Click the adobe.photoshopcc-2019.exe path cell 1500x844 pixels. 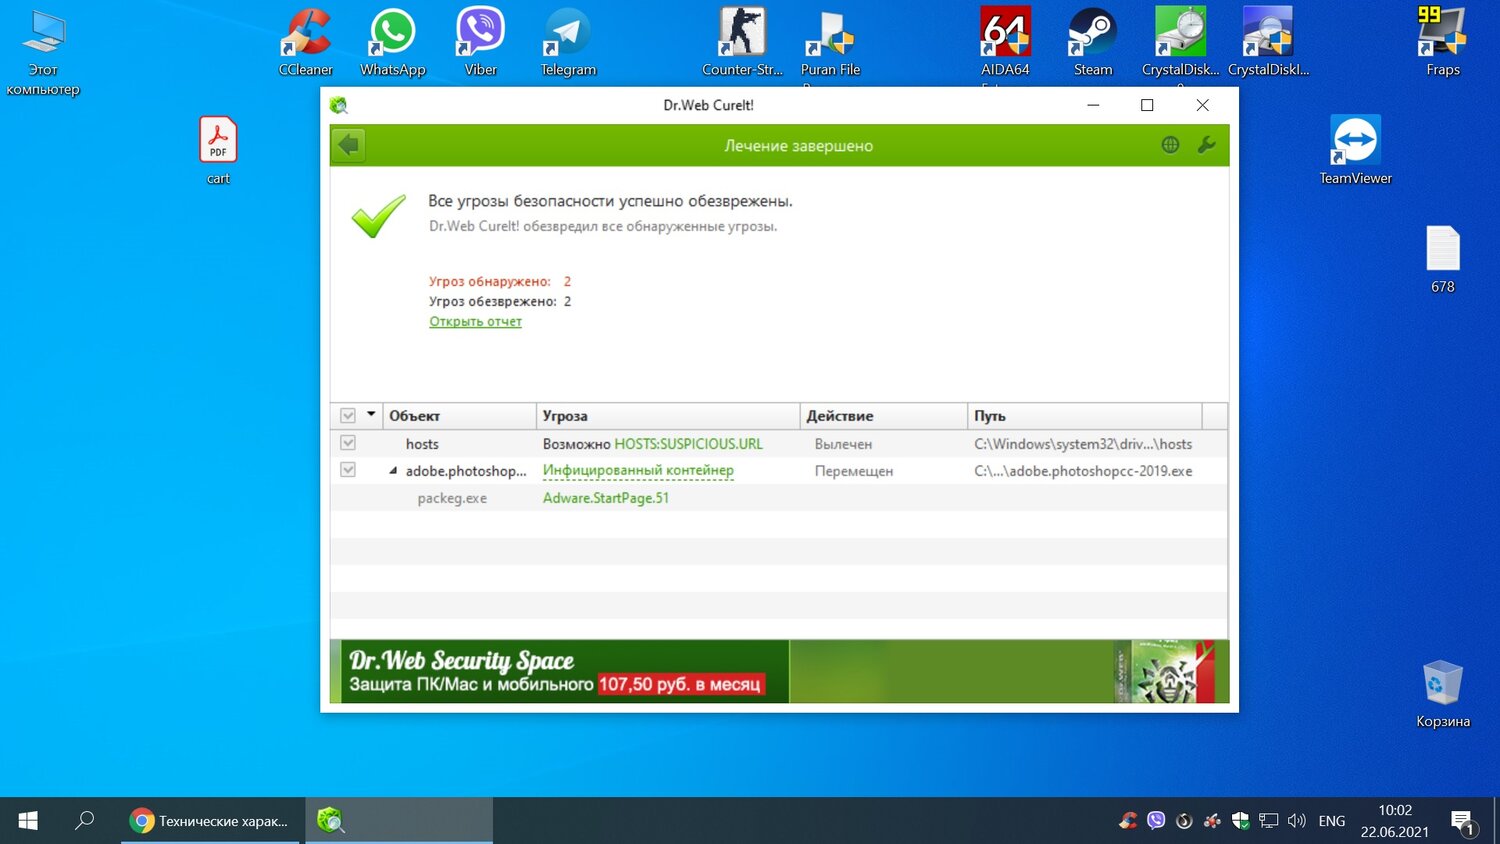click(x=1083, y=471)
